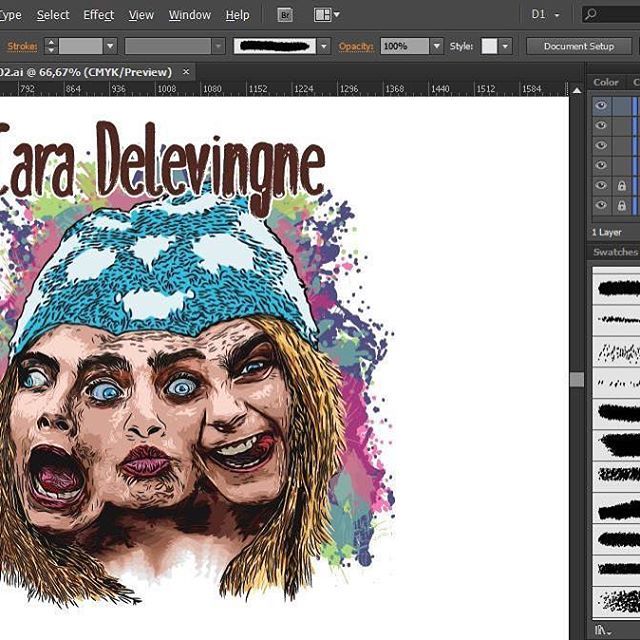Open the D1 workspace switcher dropdown
This screenshot has height=640, width=640.
[548, 15]
